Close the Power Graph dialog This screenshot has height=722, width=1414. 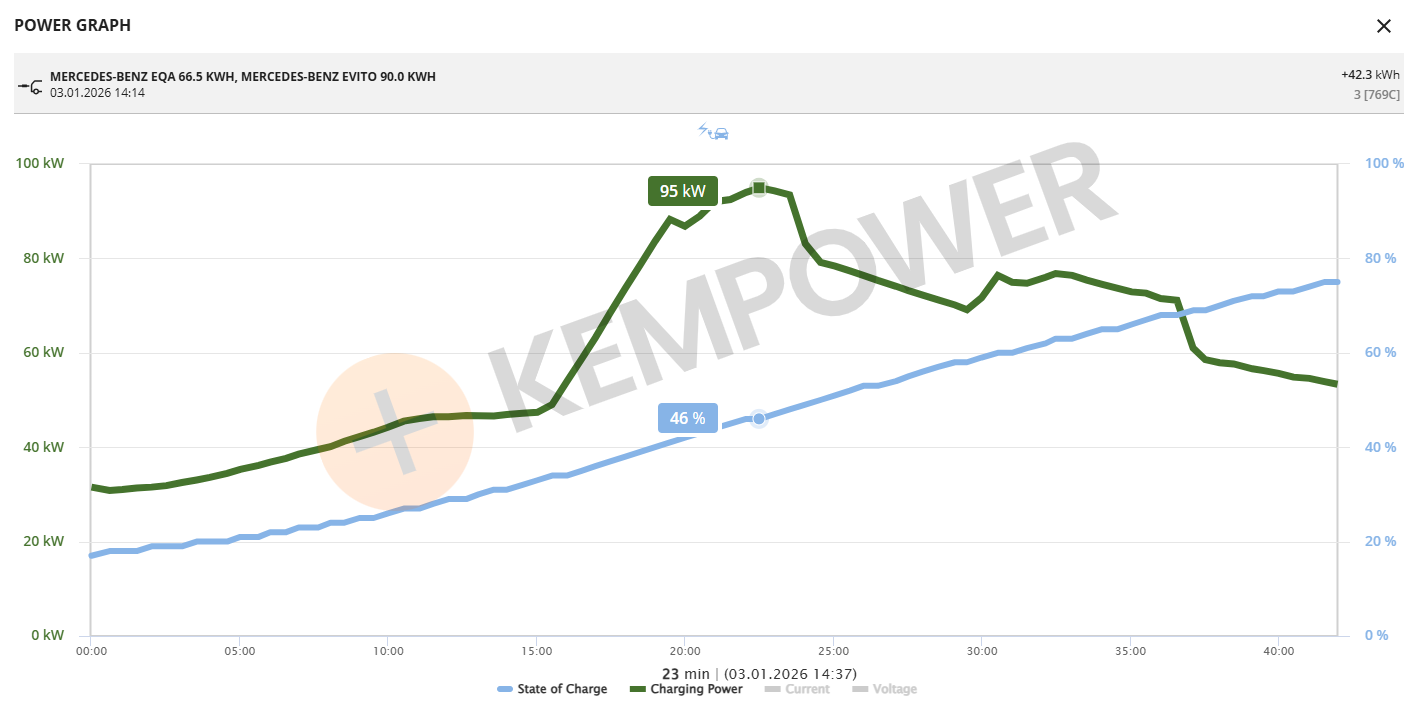tap(1384, 26)
